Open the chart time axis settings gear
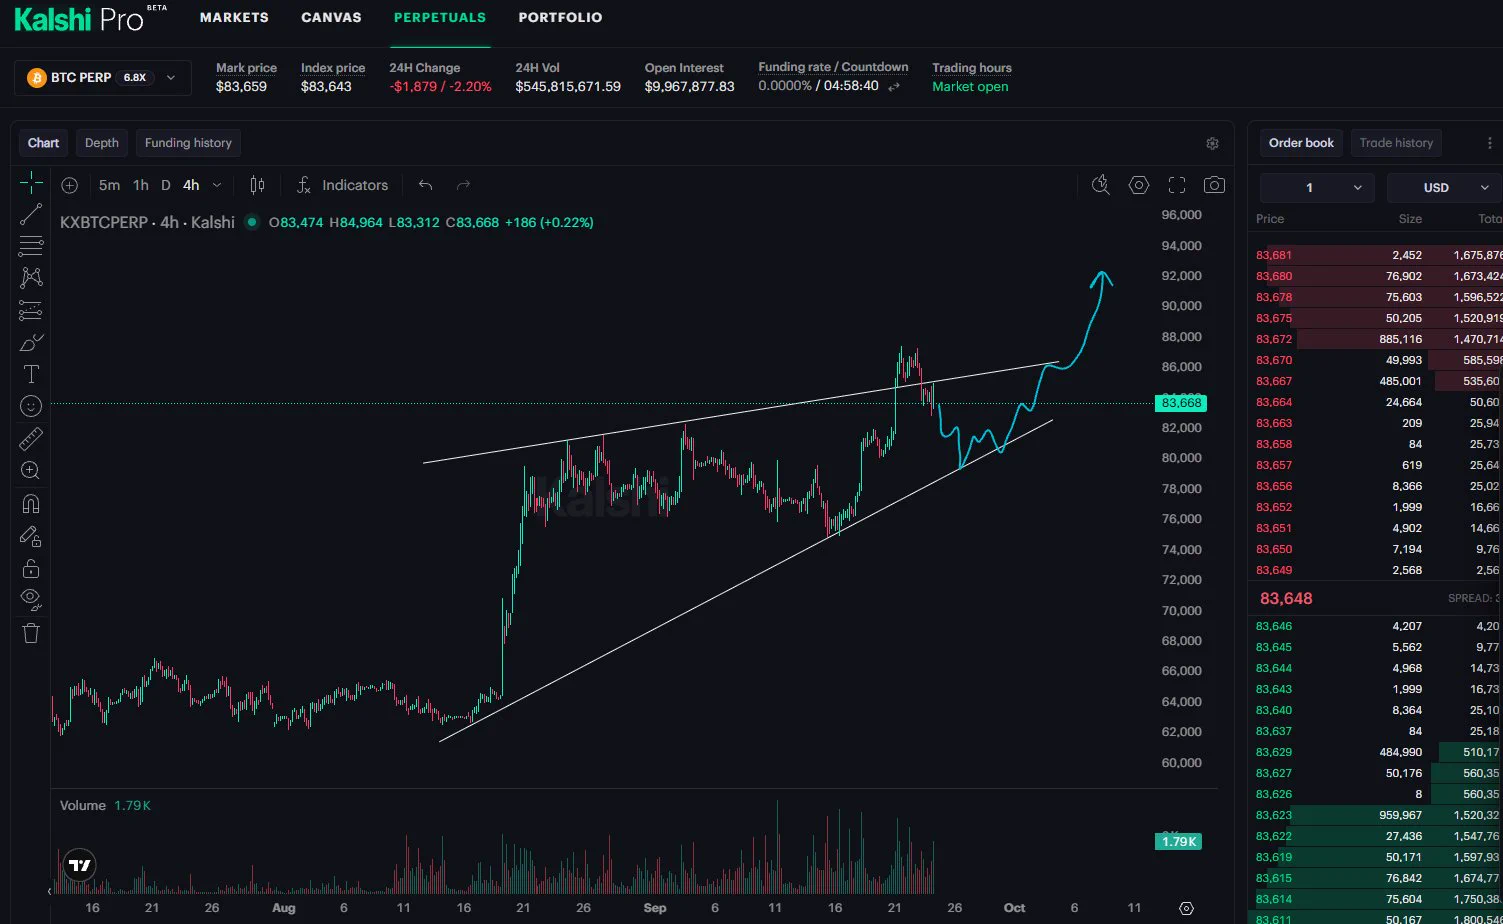 click(1186, 908)
